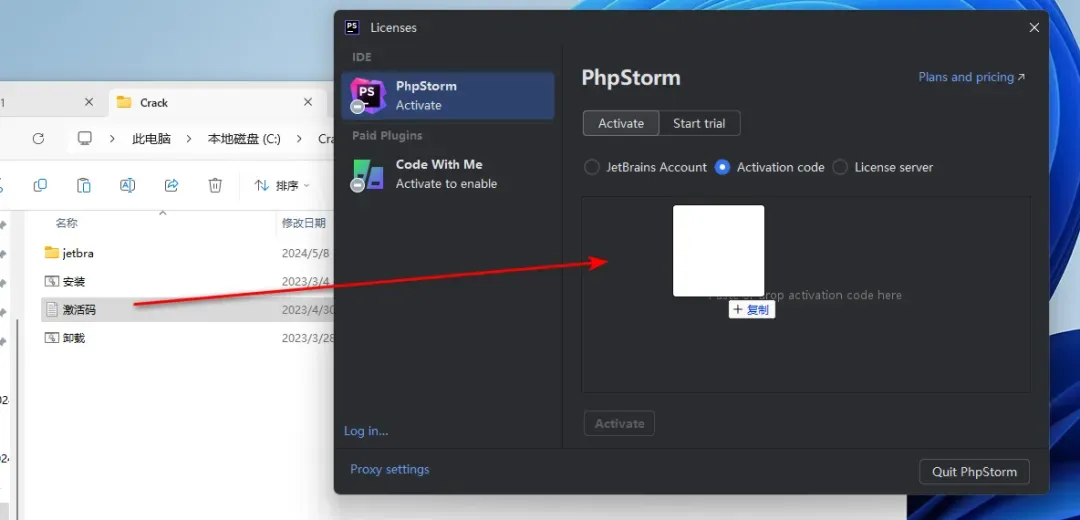Image resolution: width=1080 pixels, height=520 pixels.
Task: Click the computer icon in the address bar
Action: [x=85, y=138]
